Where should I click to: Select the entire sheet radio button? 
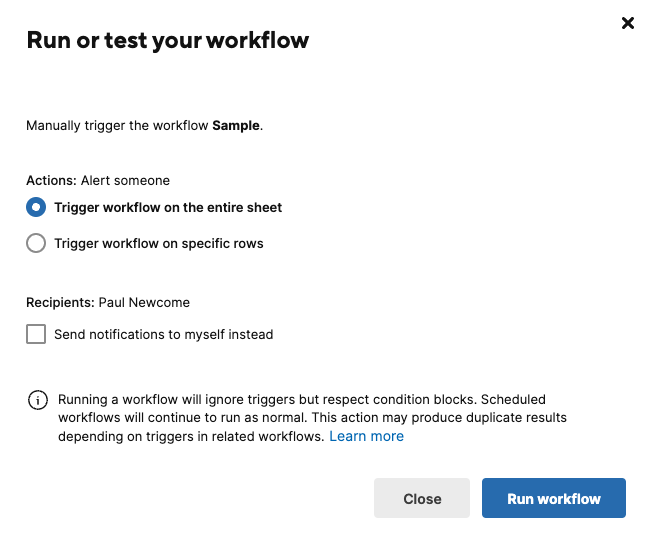pos(36,207)
